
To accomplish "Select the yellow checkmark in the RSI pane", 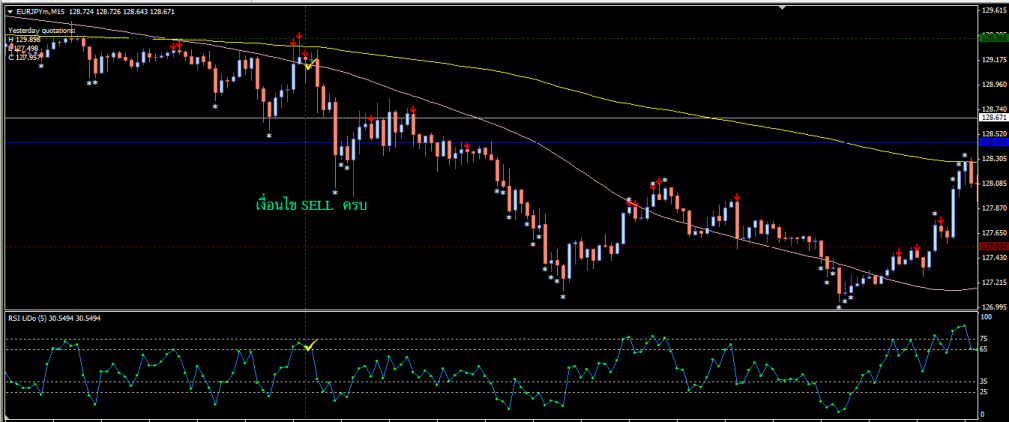I will point(311,345).
